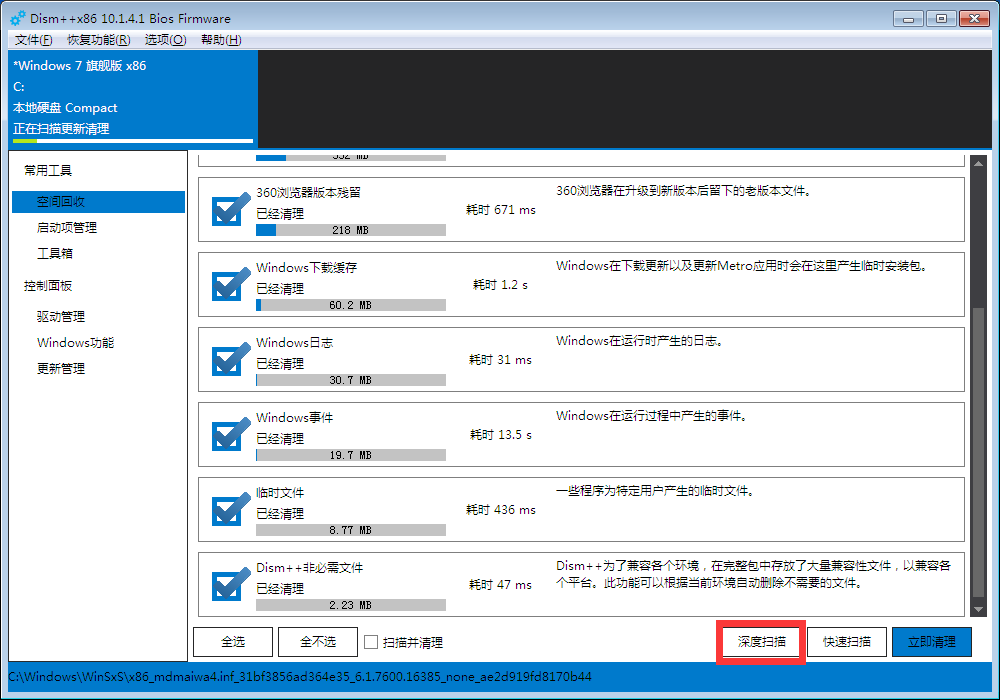Click the 19.7 MB size bar
1000x700 pixels.
coord(351,455)
